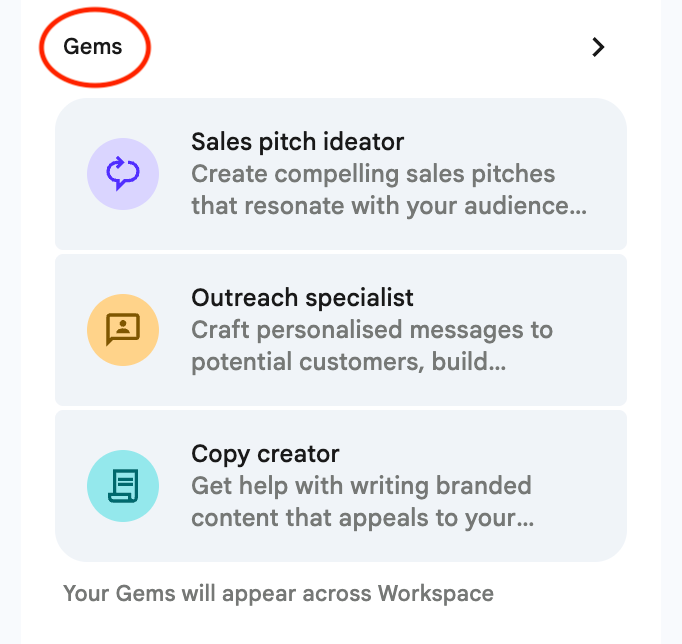Image resolution: width=682 pixels, height=644 pixels.
Task: Click 'that resonate with your audience…' truncated line
Action: click(x=388, y=207)
